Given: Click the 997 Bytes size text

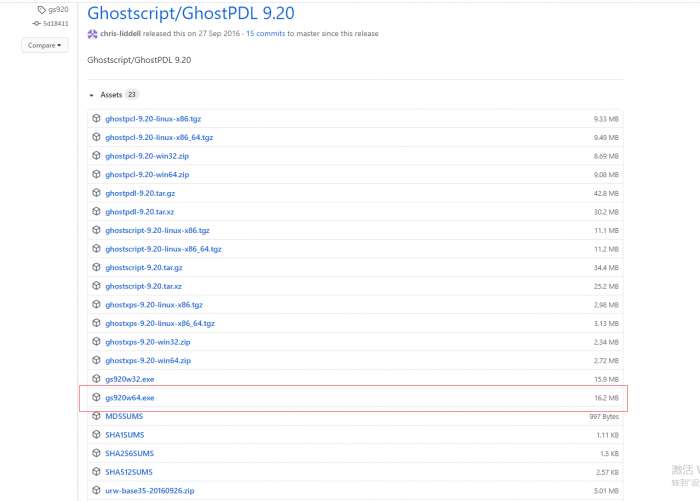Looking at the screenshot, I should click(x=604, y=416).
